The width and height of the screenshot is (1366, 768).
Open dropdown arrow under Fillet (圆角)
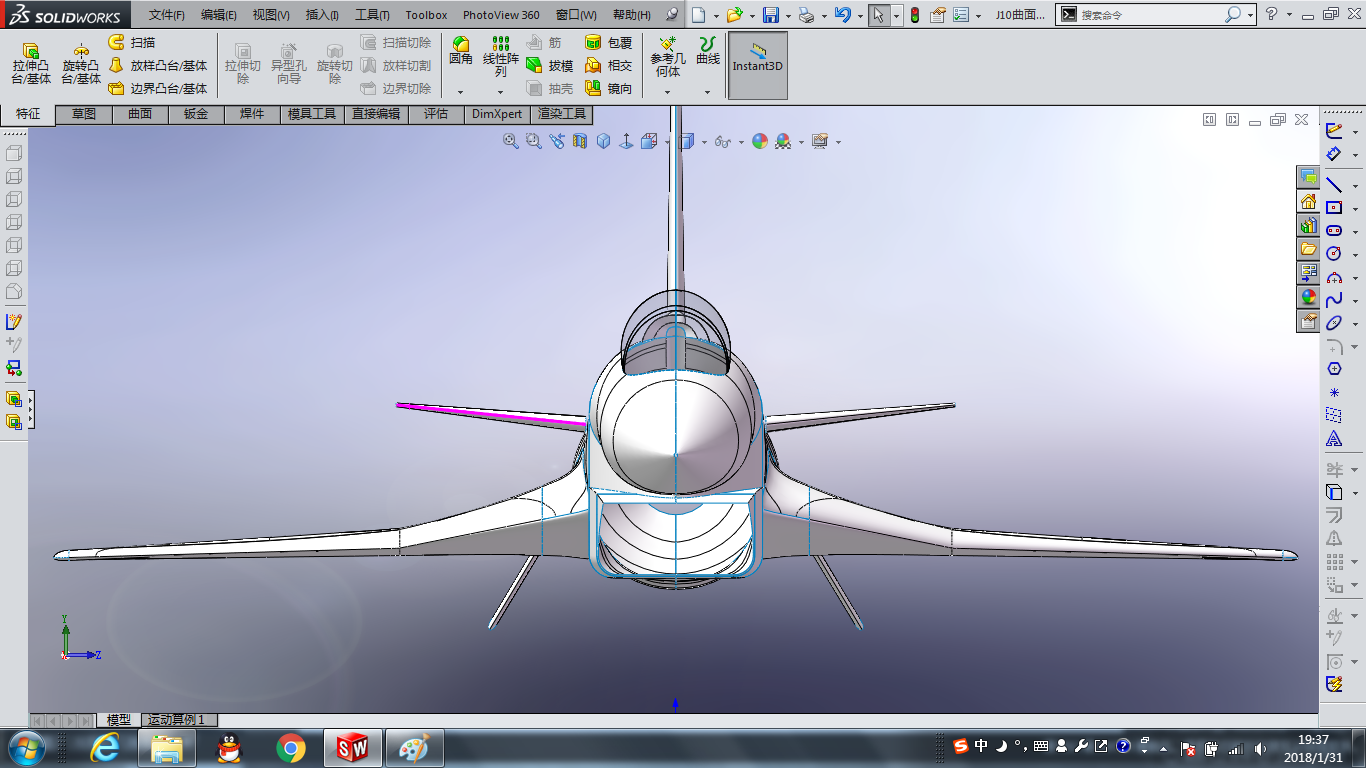[461, 92]
